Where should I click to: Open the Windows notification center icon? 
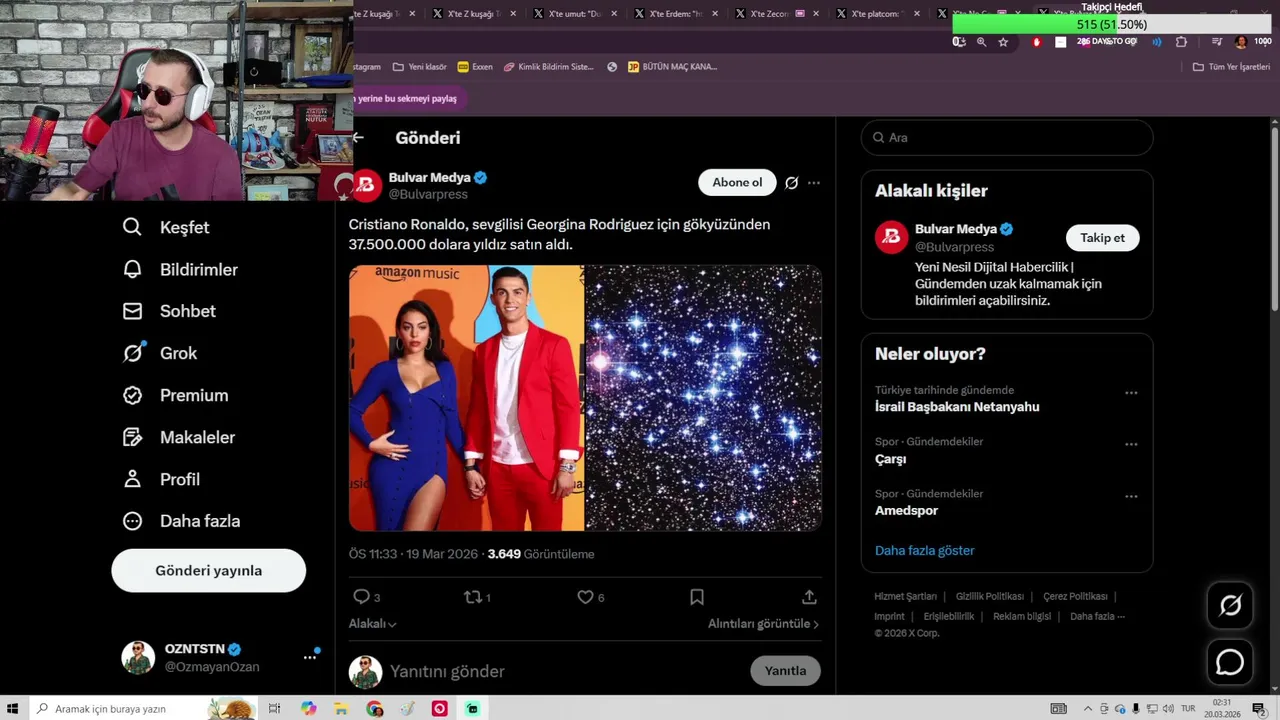coord(1258,708)
